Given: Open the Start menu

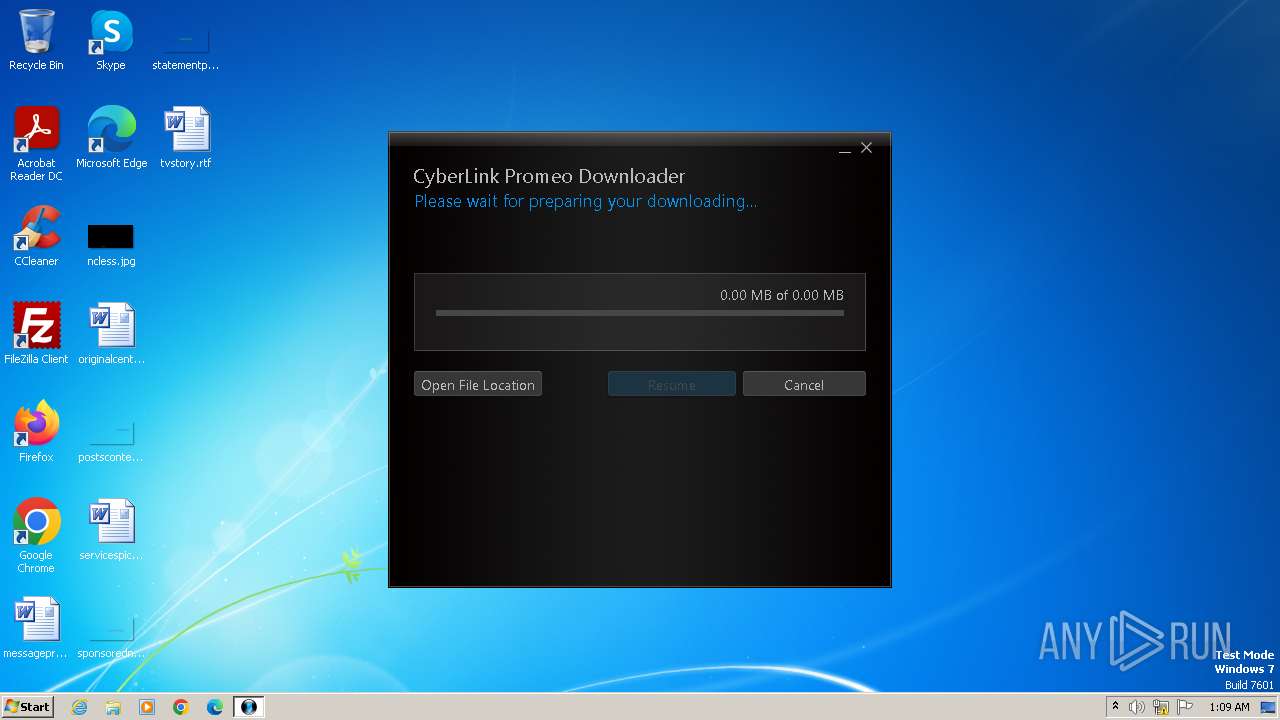Looking at the screenshot, I should [28, 707].
